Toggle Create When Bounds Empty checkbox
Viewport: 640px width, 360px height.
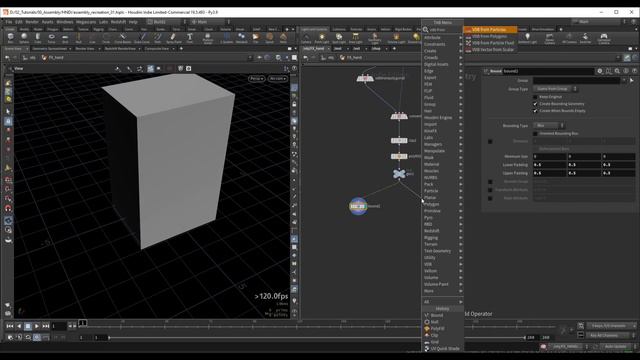tap(535, 111)
